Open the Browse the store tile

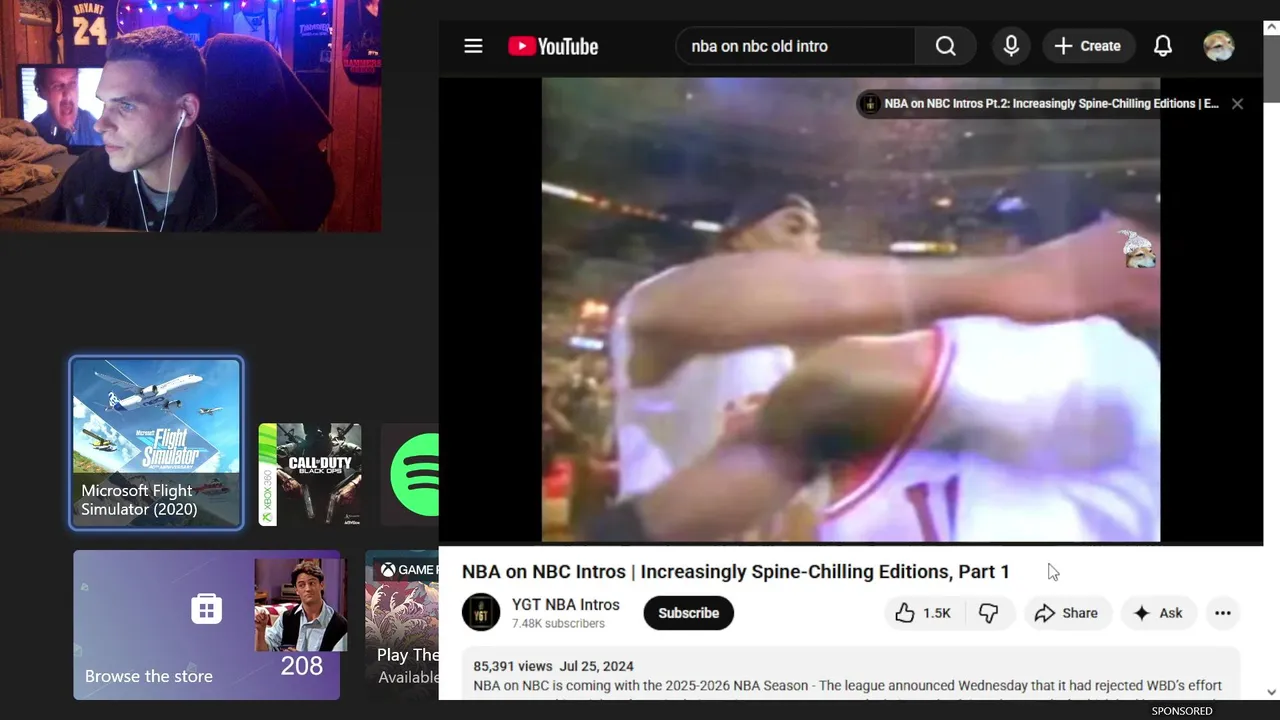(x=206, y=625)
